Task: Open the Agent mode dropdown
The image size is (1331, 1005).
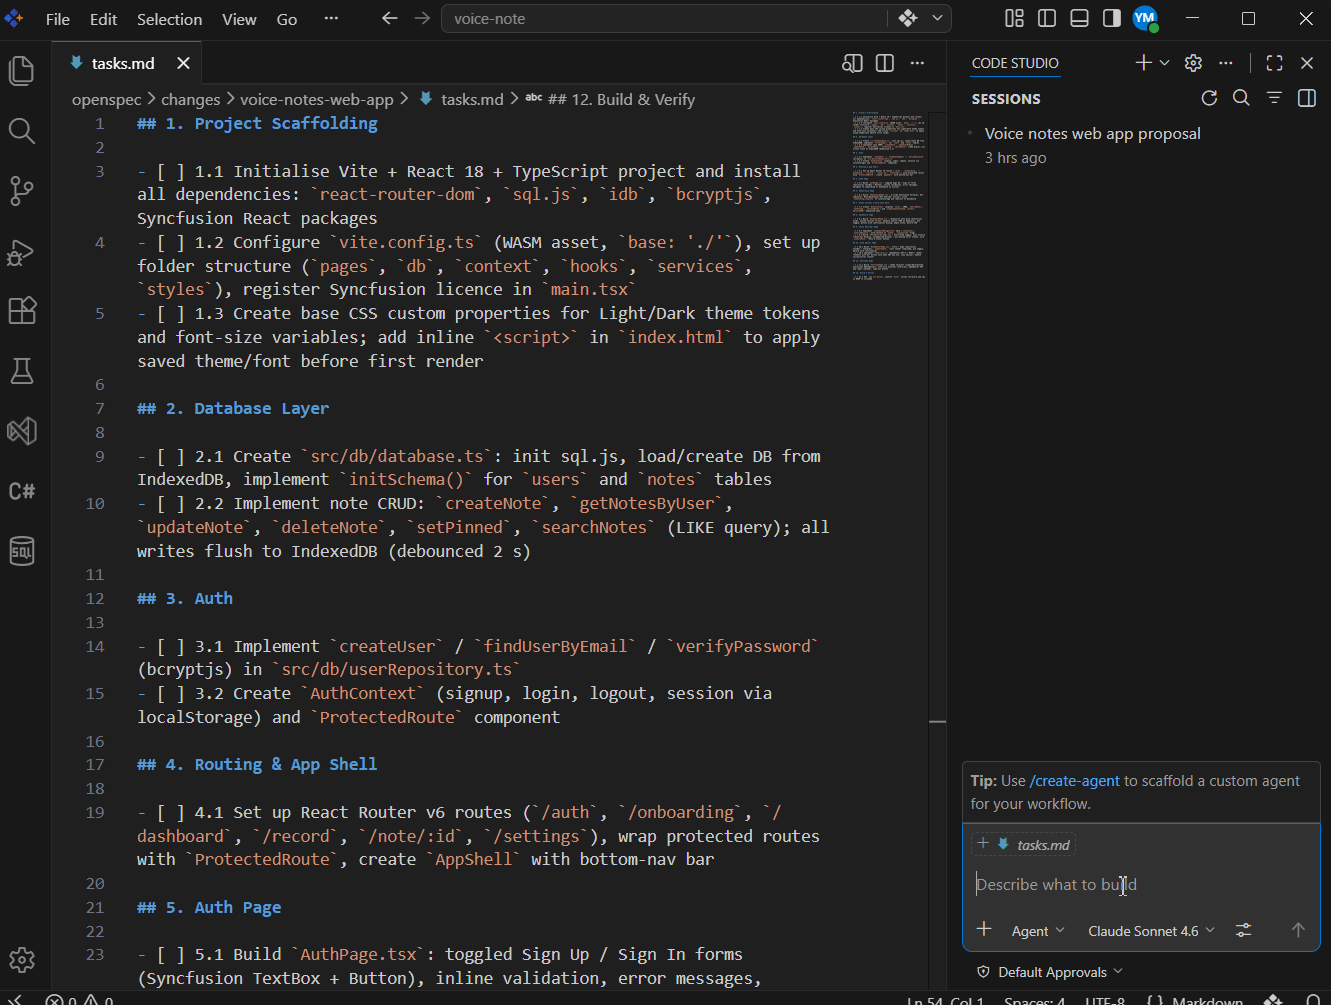Action: click(1038, 931)
